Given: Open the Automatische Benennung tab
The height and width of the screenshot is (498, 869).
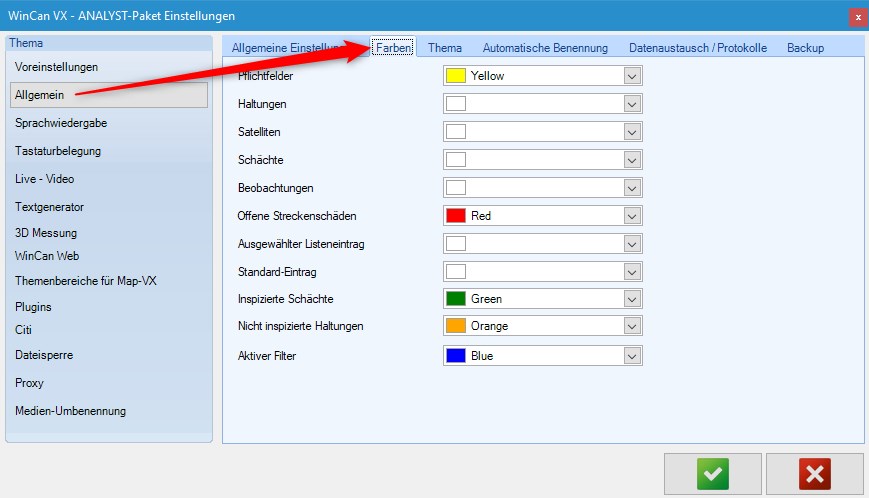Looking at the screenshot, I should [x=545, y=48].
